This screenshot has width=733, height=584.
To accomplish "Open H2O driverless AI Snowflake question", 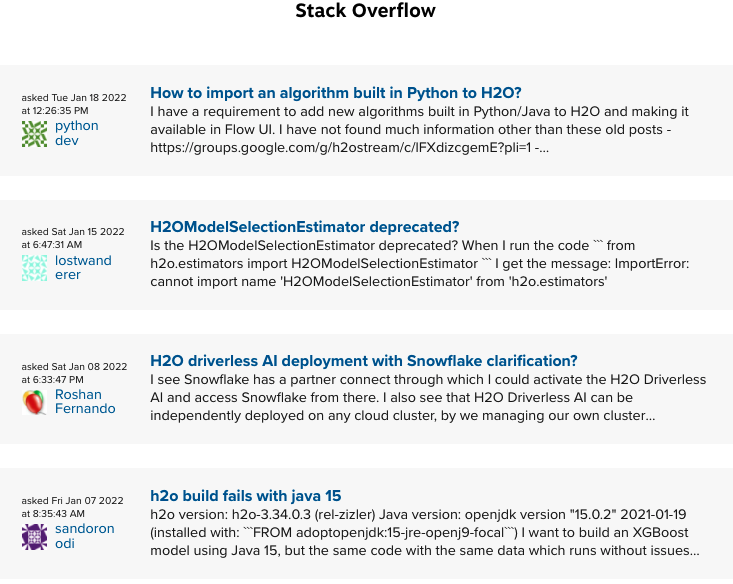I will click(x=364, y=361).
